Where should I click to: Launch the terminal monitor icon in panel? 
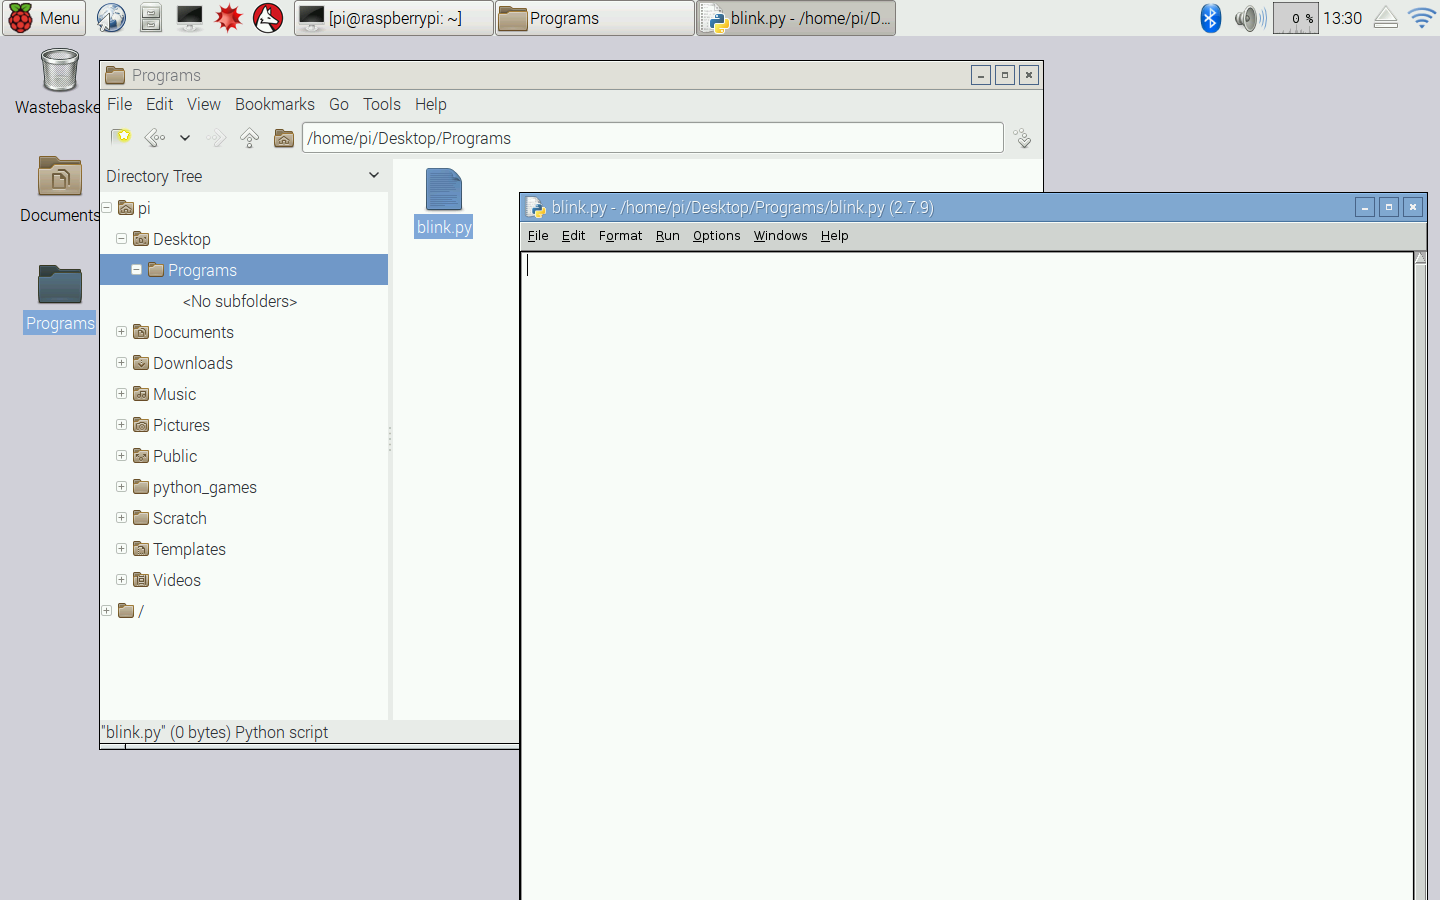(189, 18)
